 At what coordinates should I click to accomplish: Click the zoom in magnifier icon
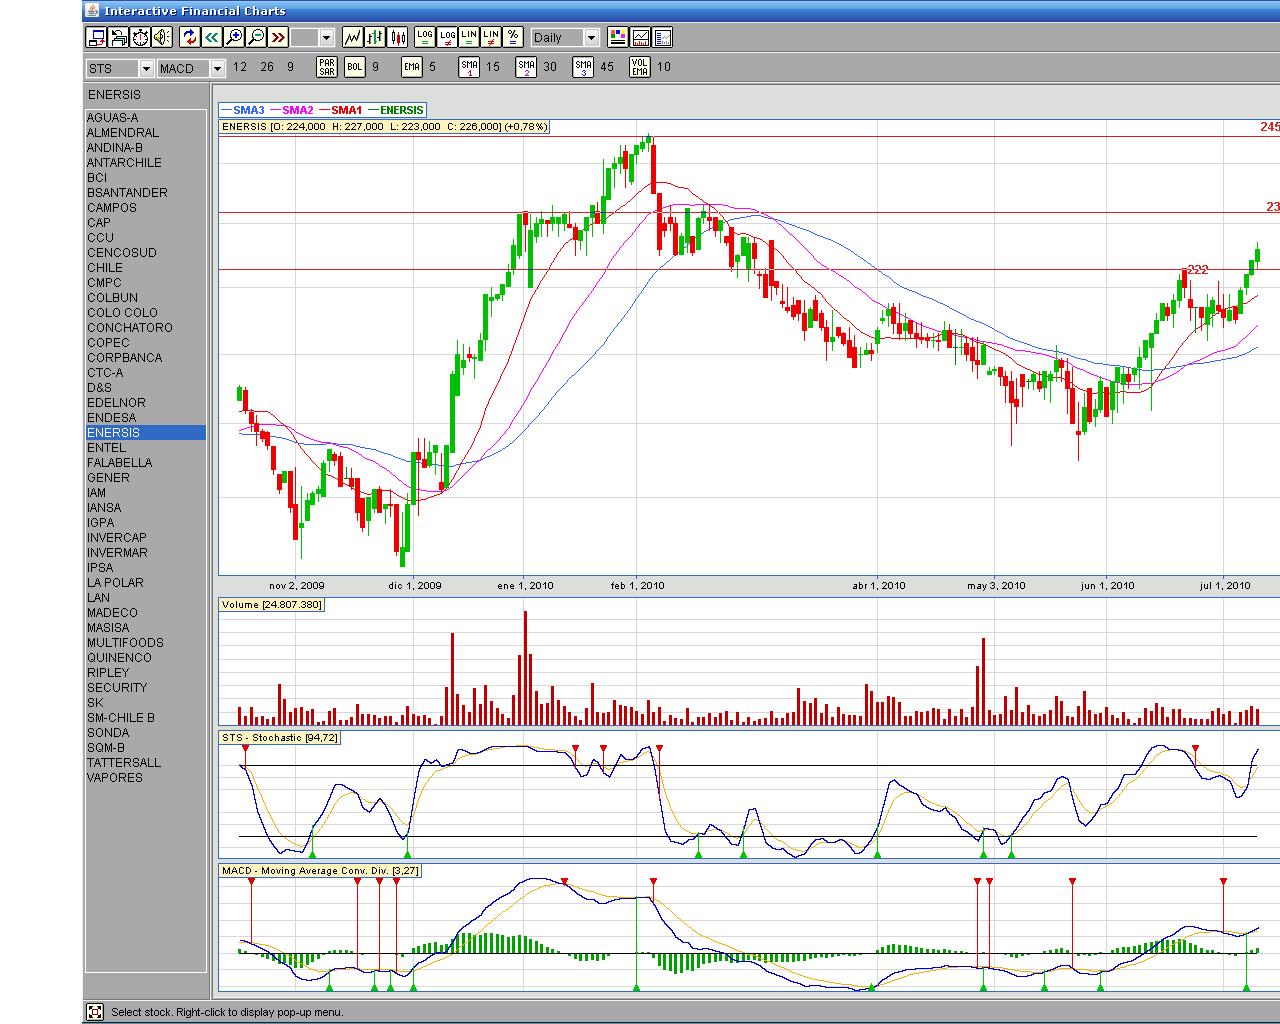pos(234,38)
